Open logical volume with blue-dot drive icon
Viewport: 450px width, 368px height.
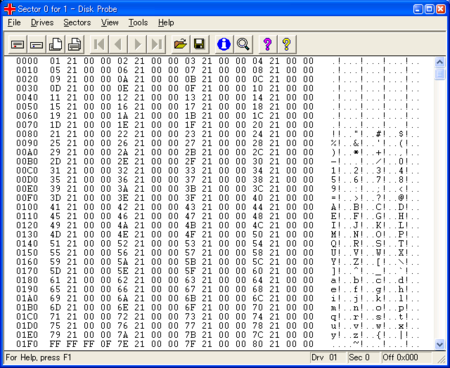36,44
